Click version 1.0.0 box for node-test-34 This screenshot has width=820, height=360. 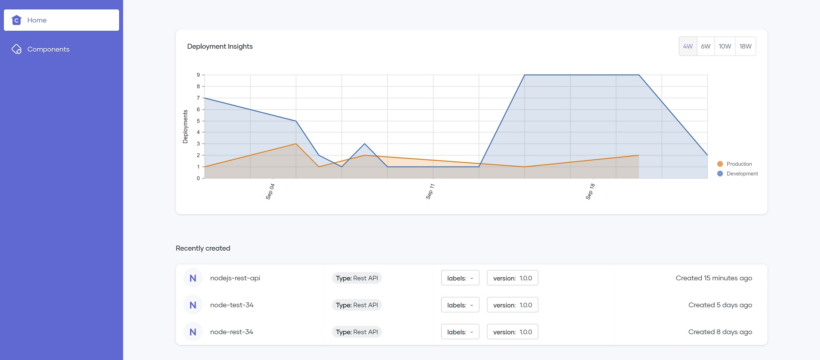pyautogui.click(x=512, y=305)
